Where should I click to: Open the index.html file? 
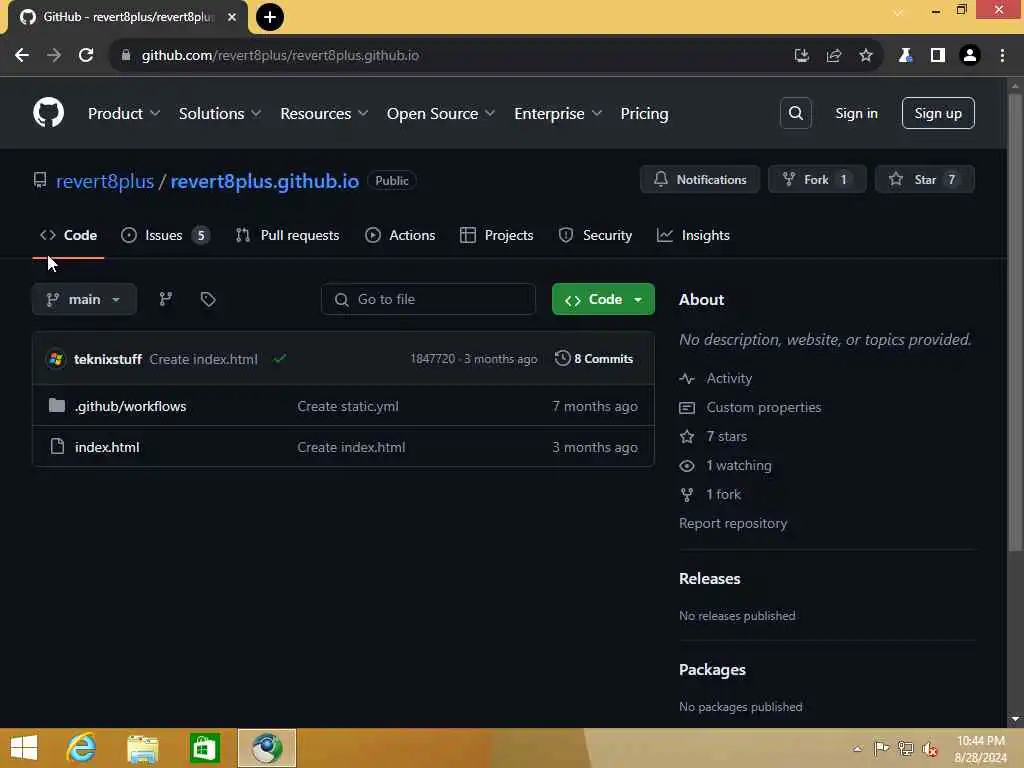107,447
